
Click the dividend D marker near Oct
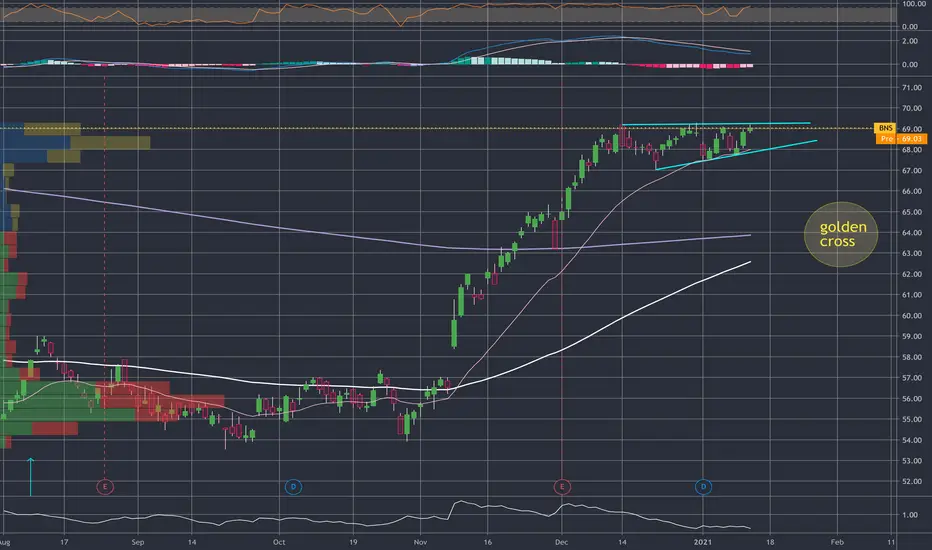tap(293, 487)
